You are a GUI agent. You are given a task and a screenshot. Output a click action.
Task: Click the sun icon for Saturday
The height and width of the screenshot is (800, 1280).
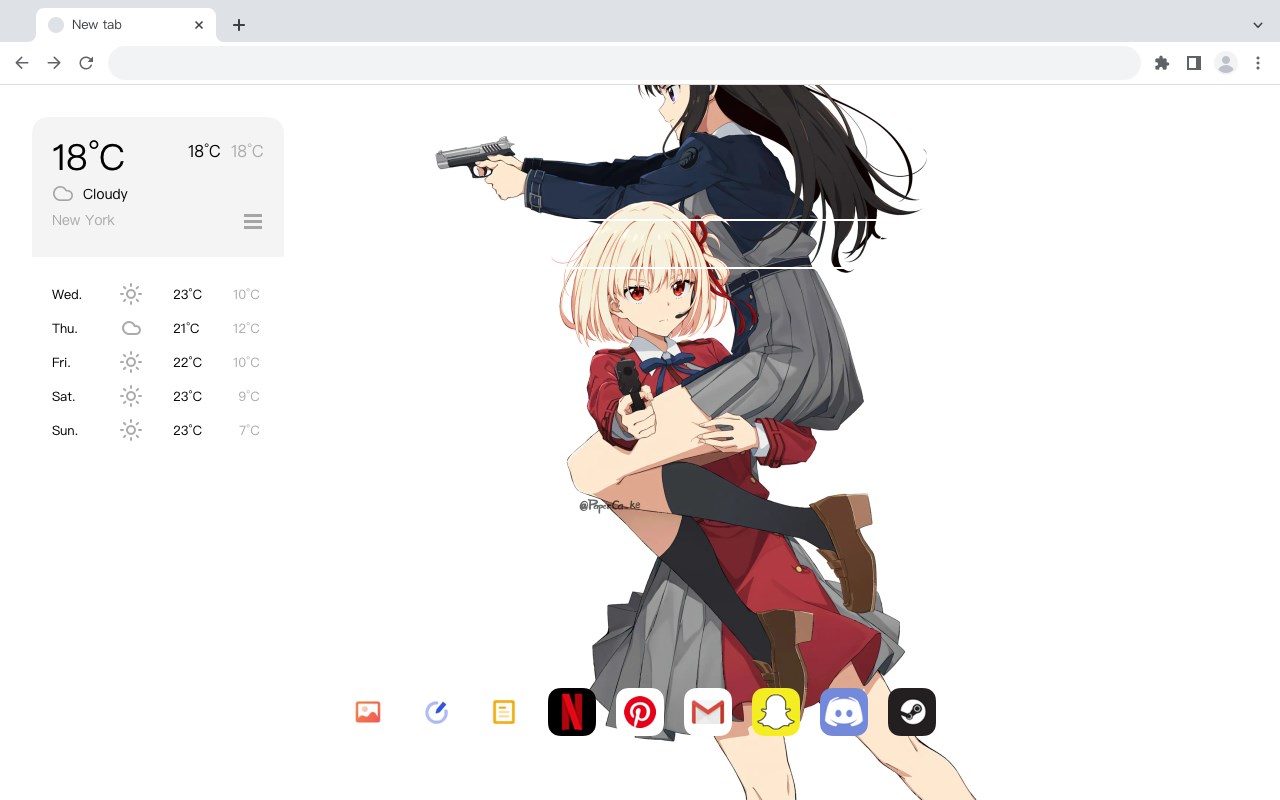pos(131,396)
